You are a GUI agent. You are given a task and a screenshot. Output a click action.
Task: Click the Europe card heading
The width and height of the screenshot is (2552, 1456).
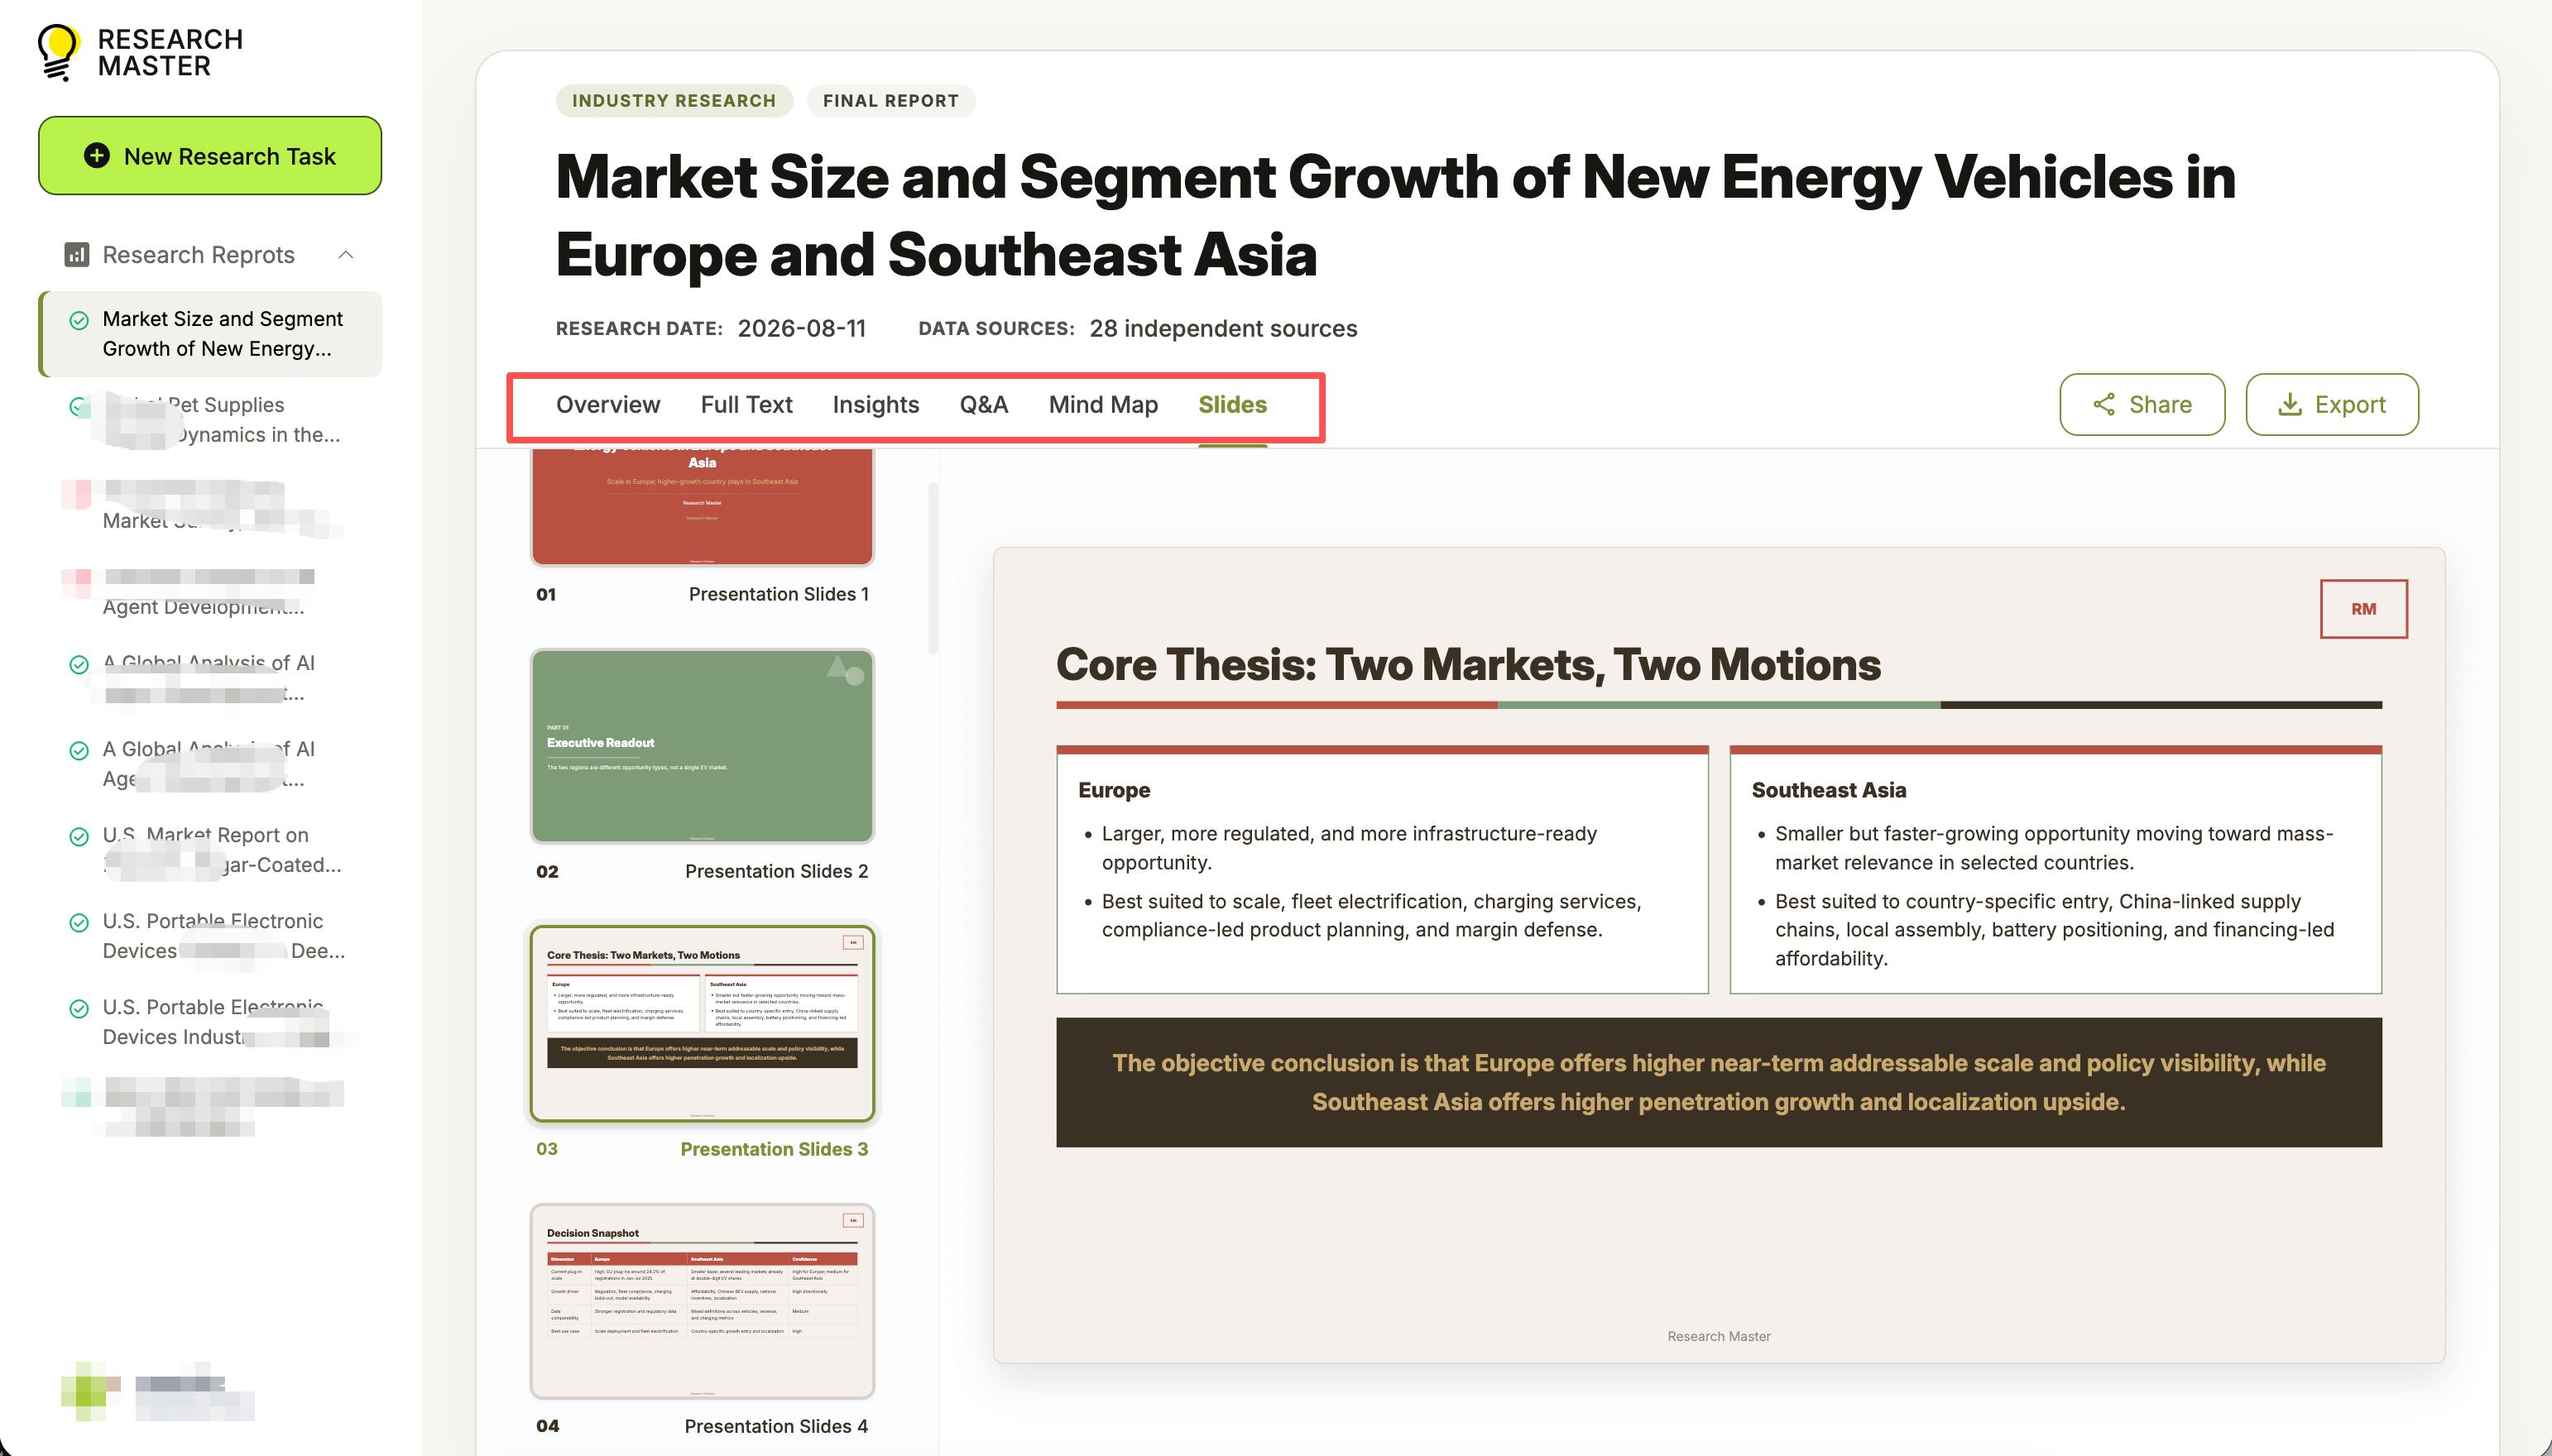(1114, 790)
